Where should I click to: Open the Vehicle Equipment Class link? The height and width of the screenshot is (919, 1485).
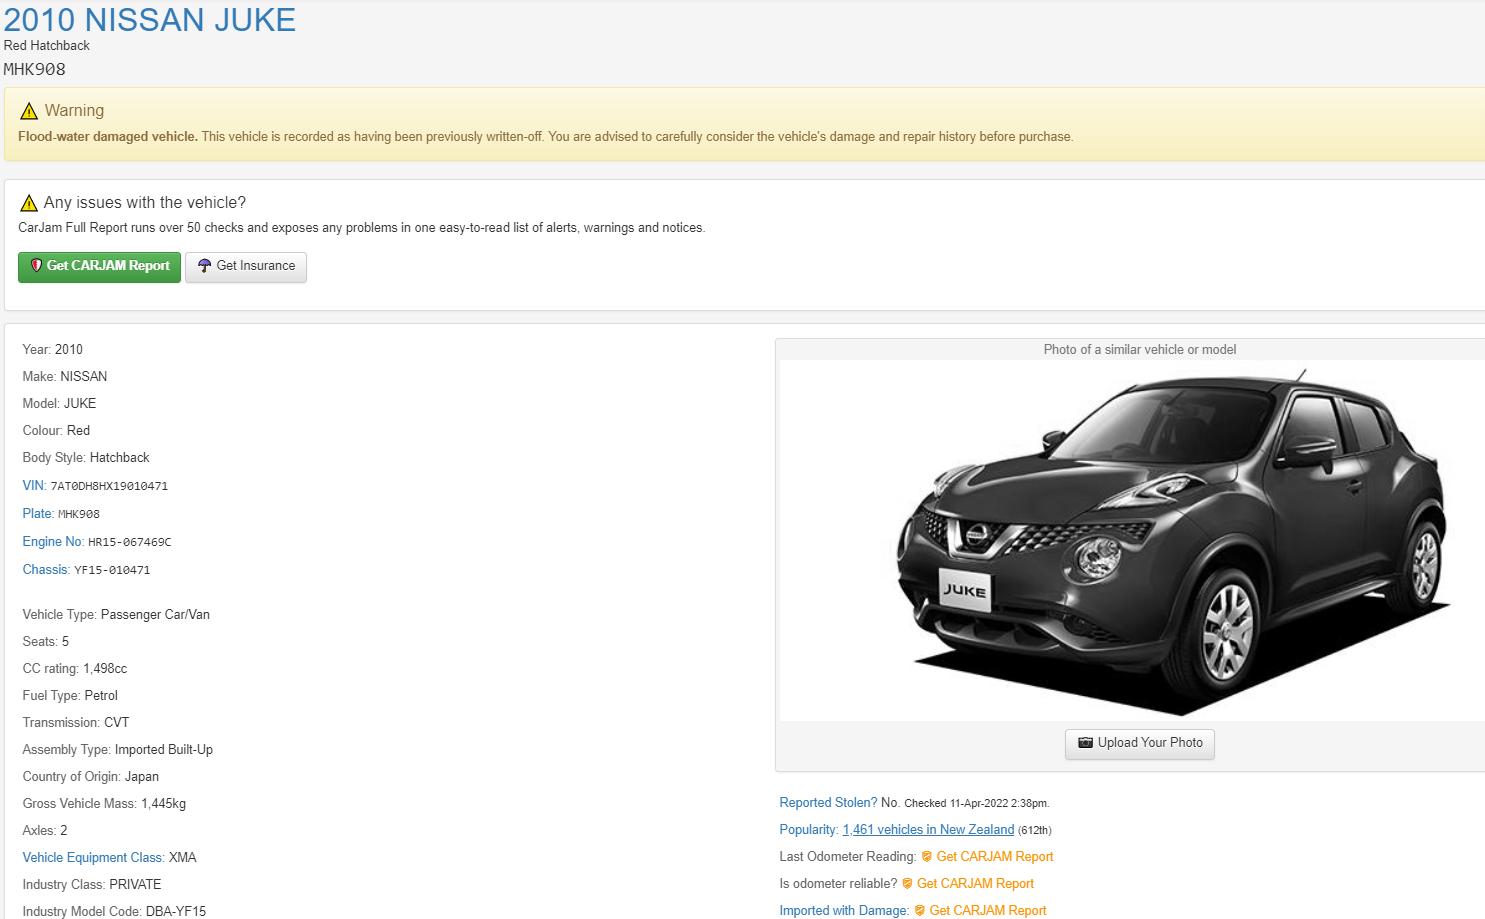pyautogui.click(x=93, y=857)
